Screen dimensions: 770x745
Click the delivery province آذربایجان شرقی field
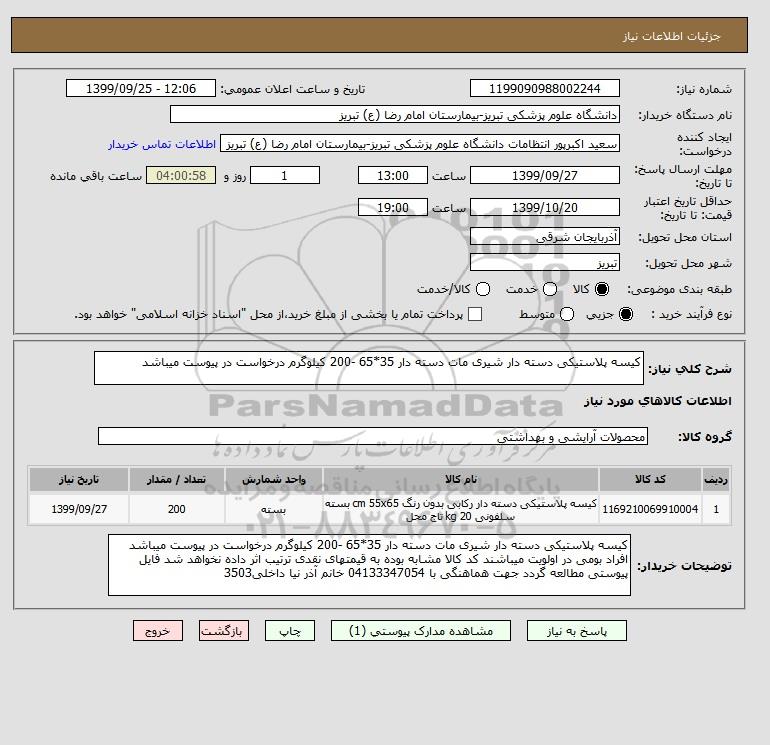click(545, 237)
